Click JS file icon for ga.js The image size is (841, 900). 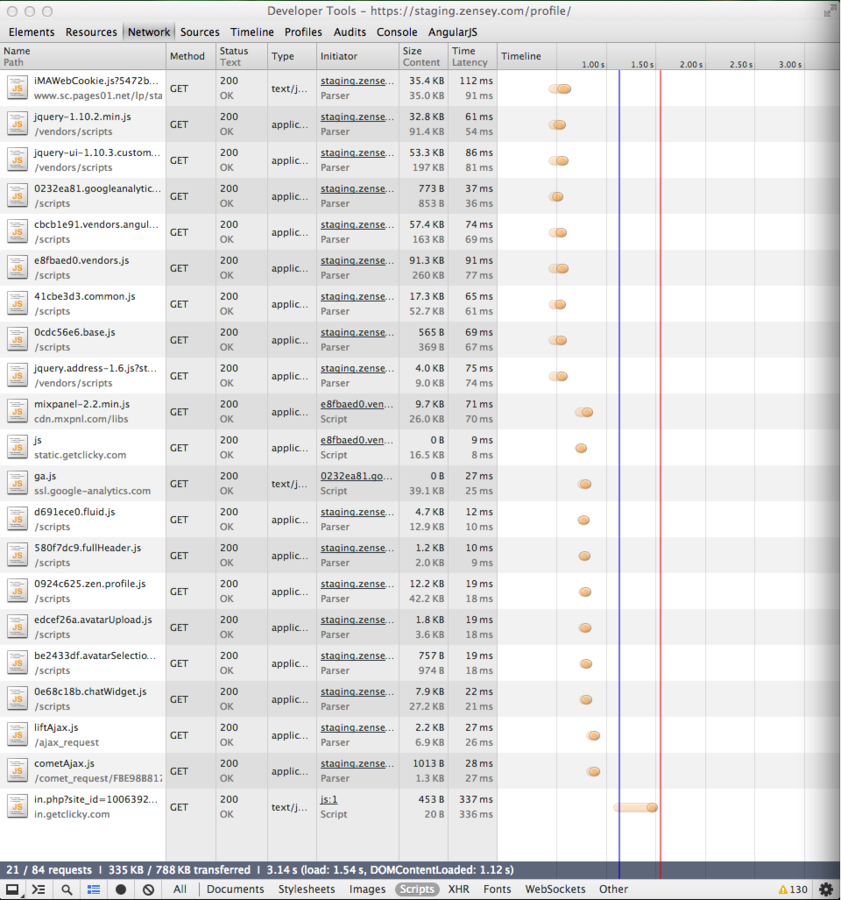click(x=17, y=483)
